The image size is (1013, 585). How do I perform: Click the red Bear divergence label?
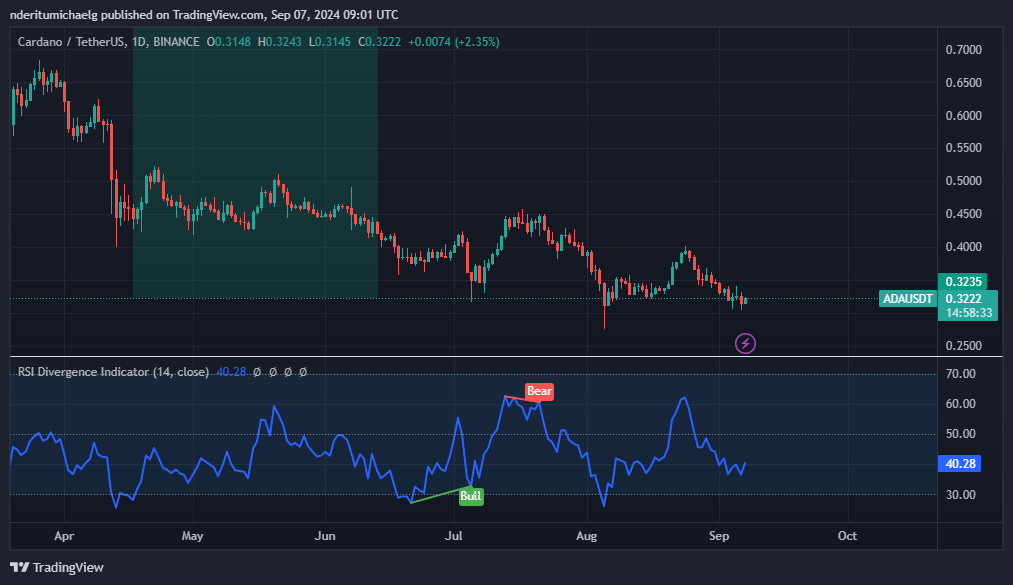click(539, 392)
